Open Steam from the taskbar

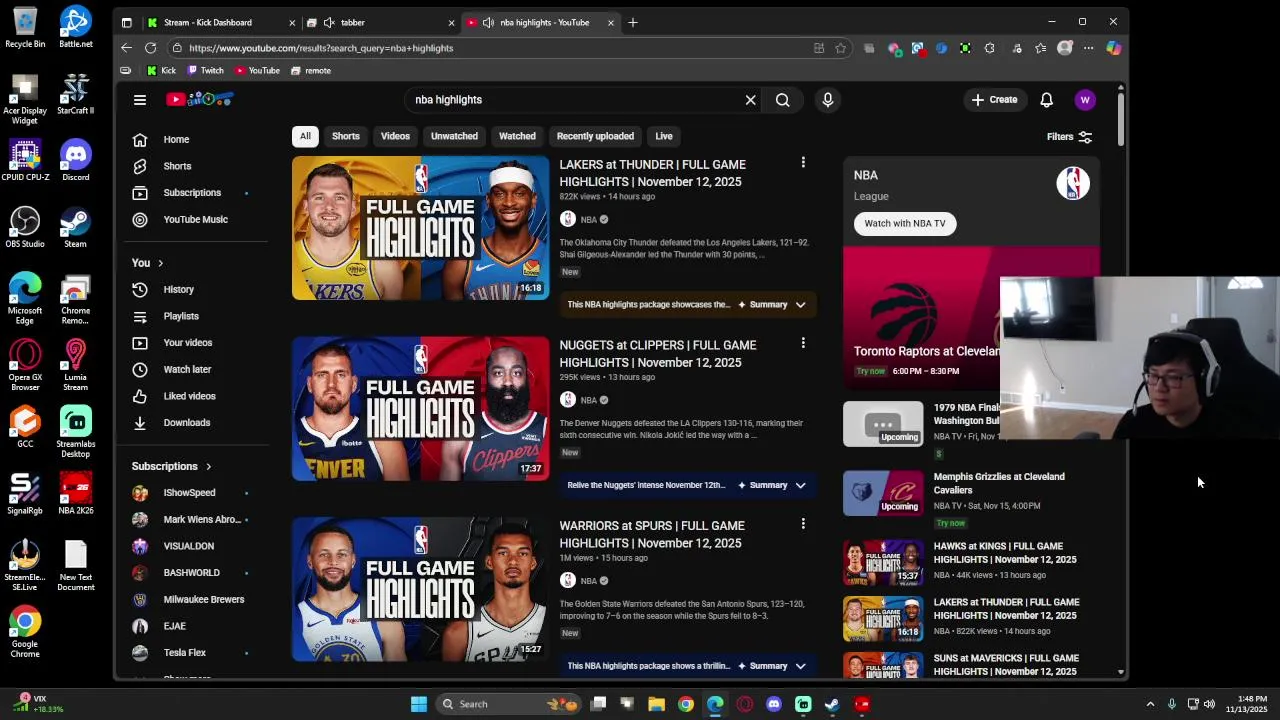(x=832, y=704)
